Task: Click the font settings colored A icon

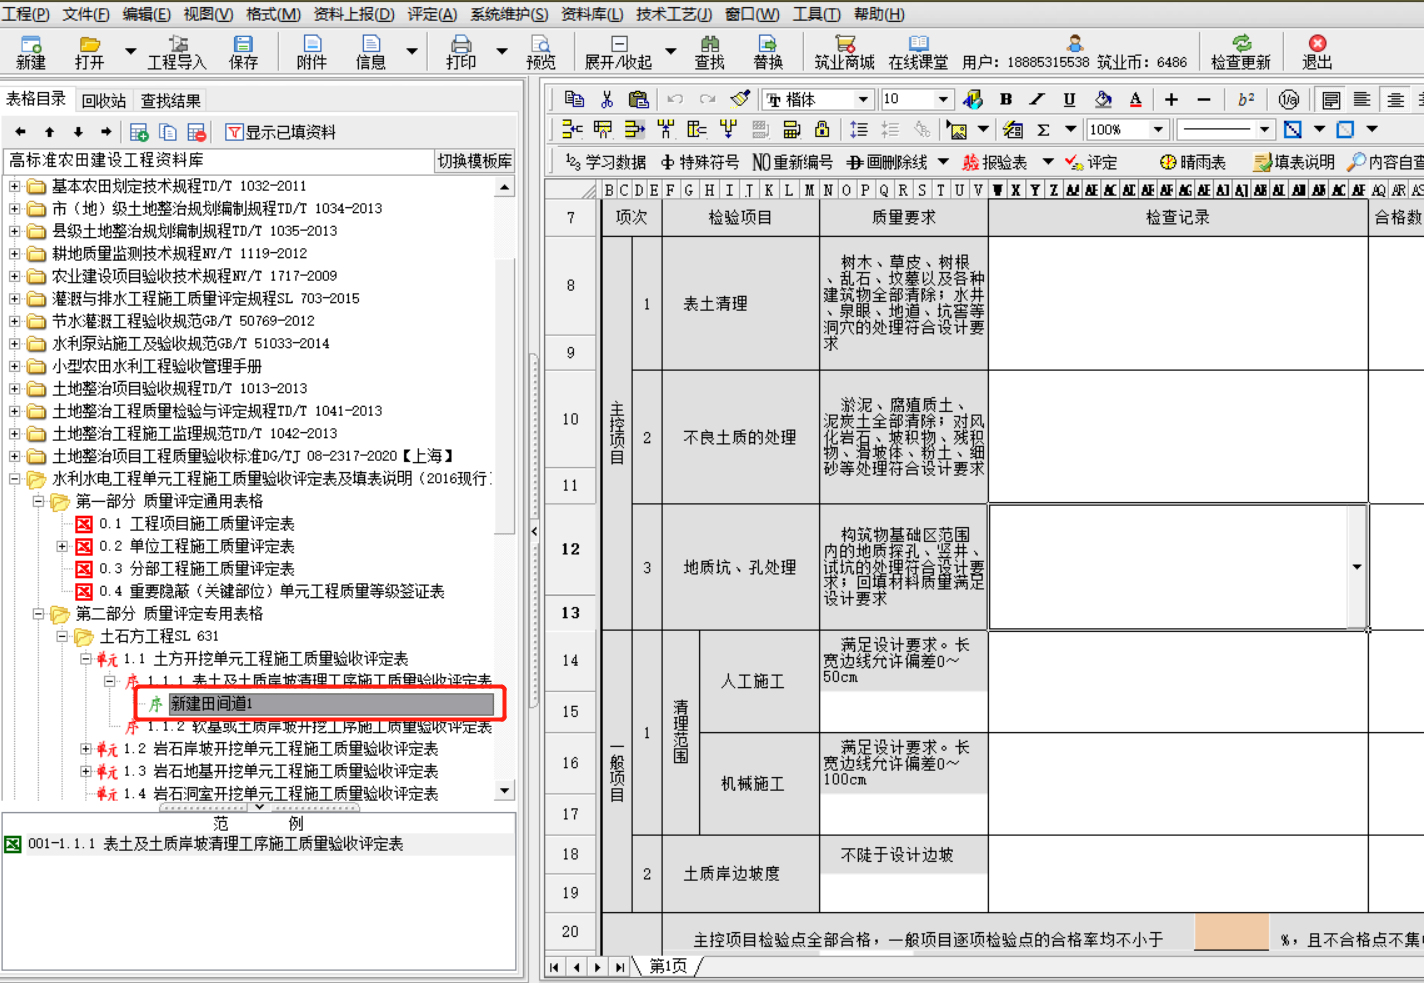Action: (973, 99)
